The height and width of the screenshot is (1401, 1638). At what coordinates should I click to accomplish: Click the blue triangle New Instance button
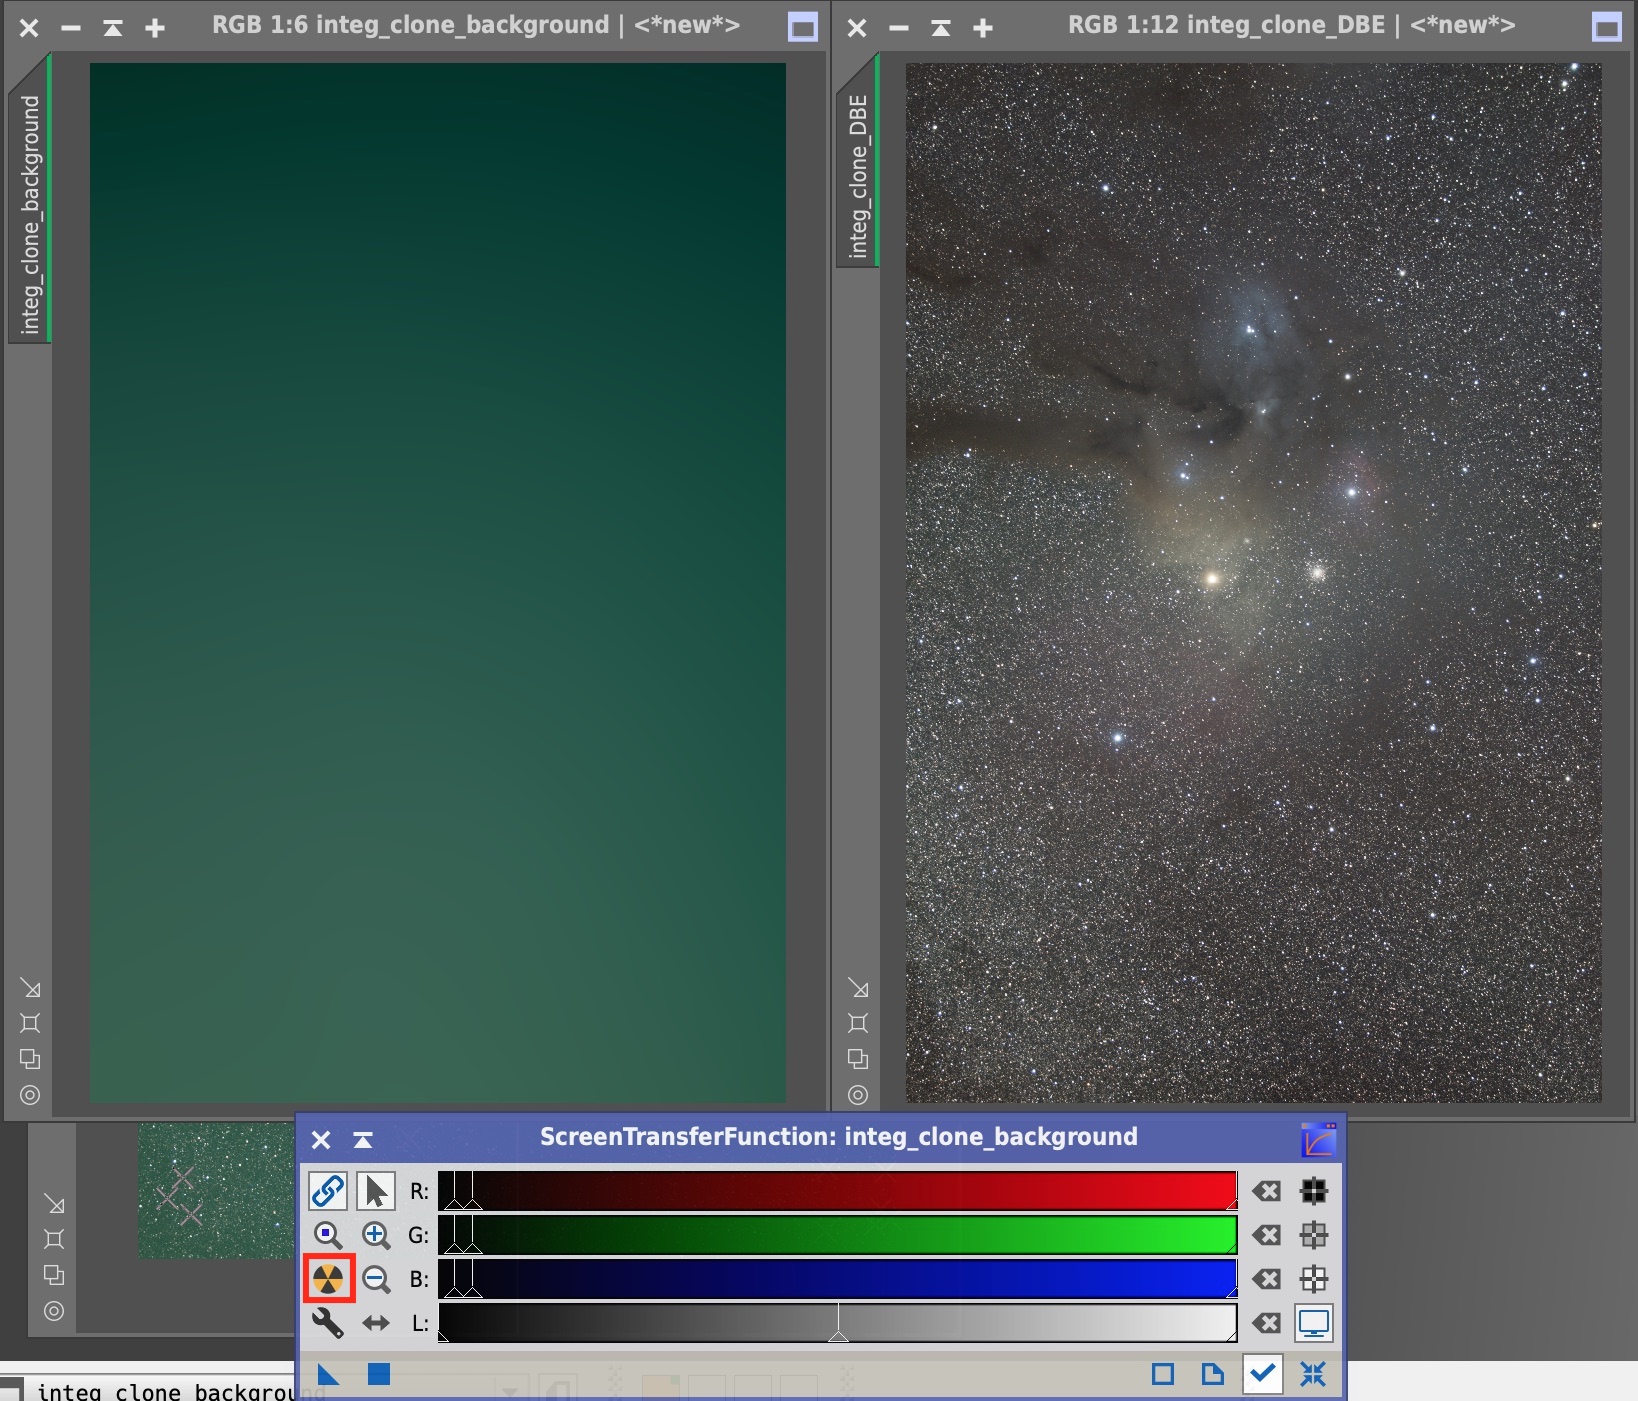point(328,1374)
